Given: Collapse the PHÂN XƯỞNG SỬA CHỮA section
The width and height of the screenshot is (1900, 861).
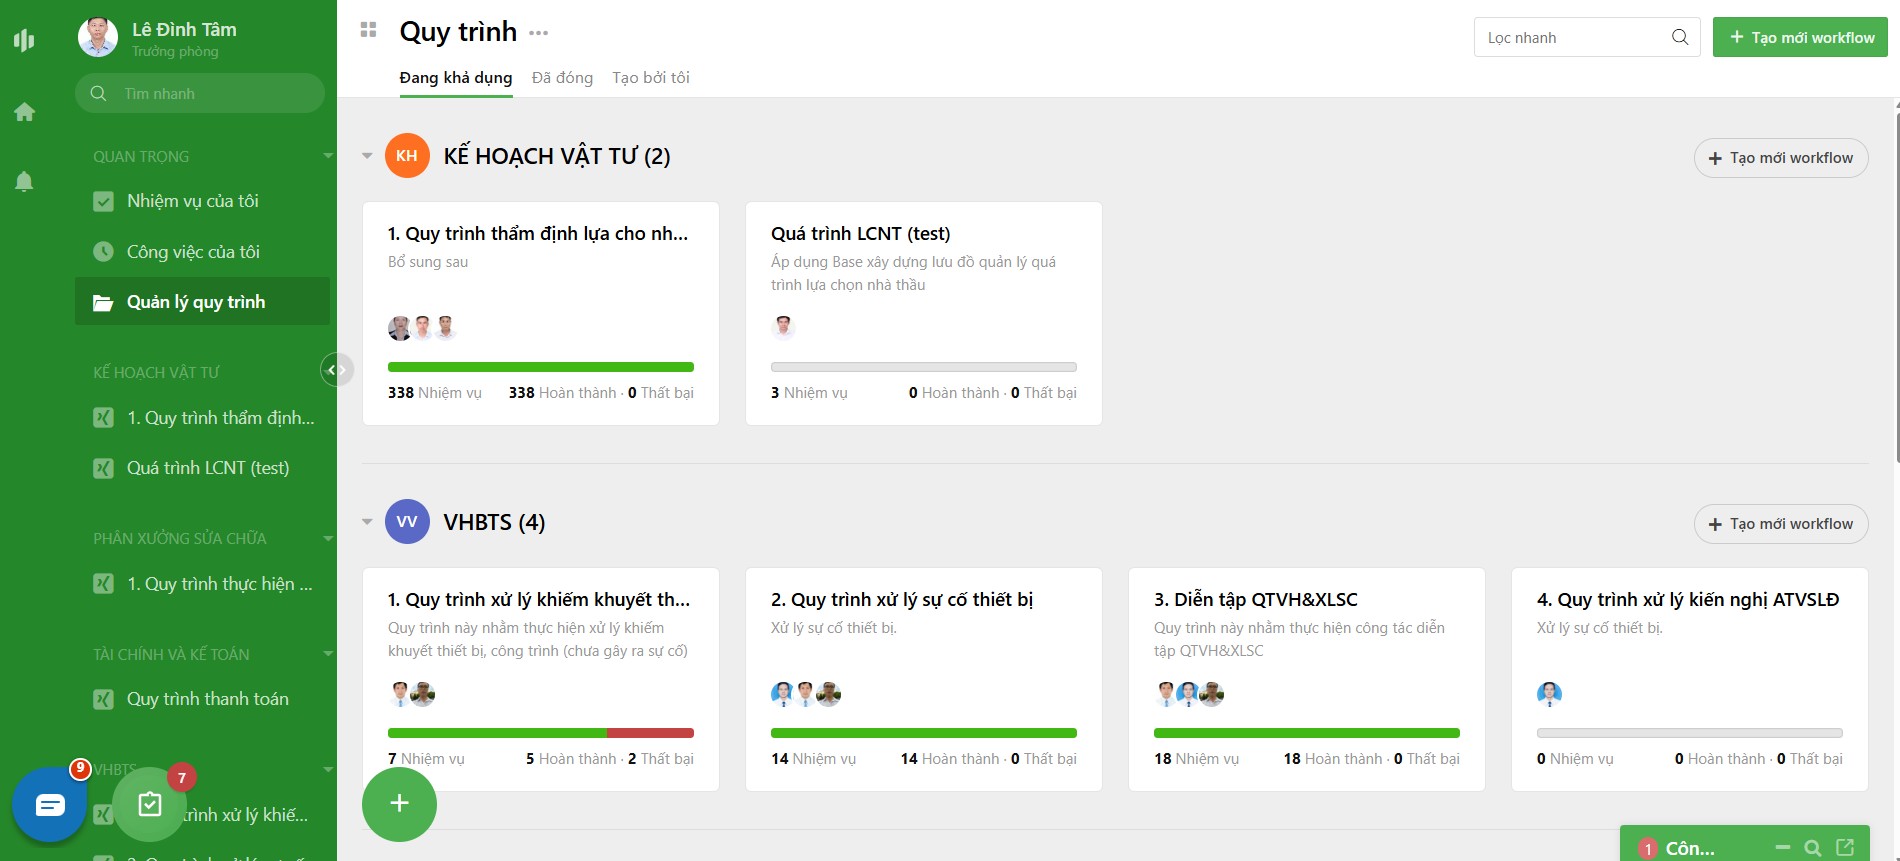Looking at the screenshot, I should click(x=328, y=538).
